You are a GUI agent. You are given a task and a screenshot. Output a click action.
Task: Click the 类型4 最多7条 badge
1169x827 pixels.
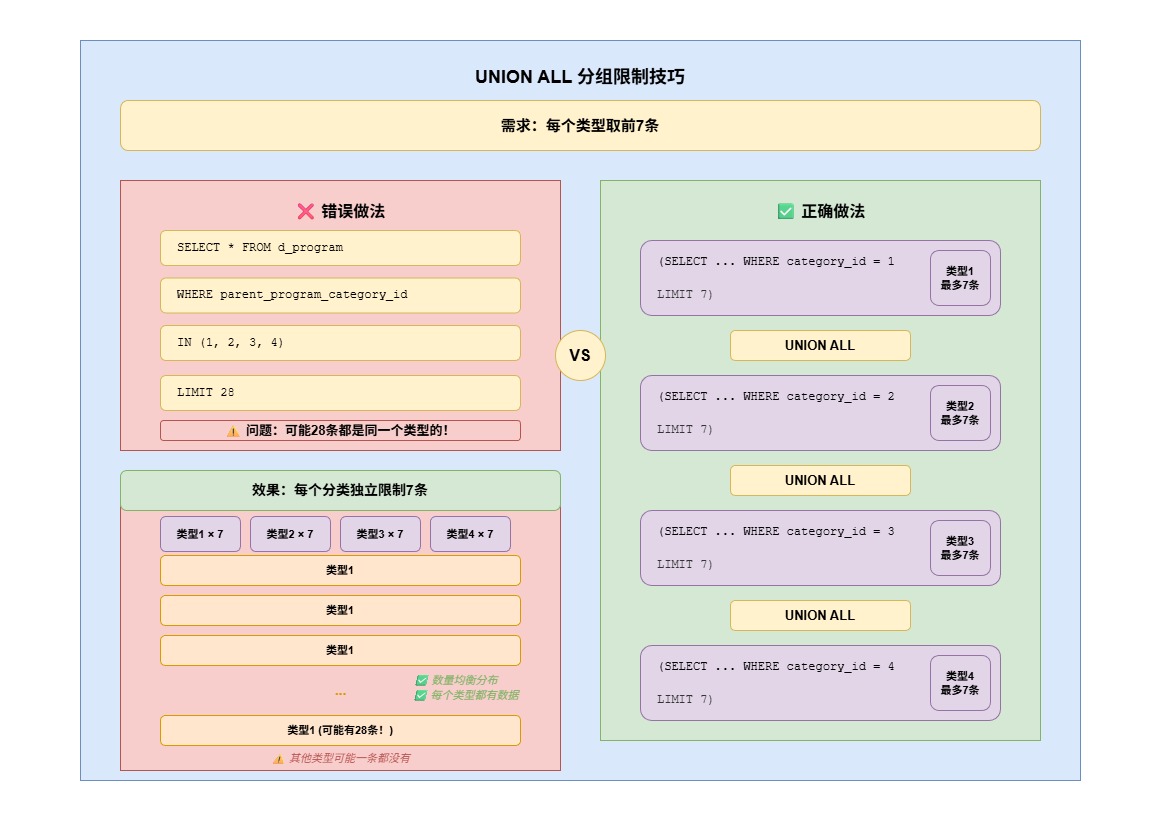960,683
